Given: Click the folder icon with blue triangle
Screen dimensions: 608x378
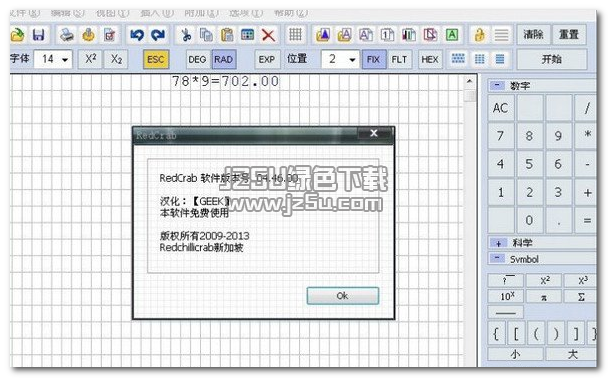Looking at the screenshot, I should tap(323, 35).
